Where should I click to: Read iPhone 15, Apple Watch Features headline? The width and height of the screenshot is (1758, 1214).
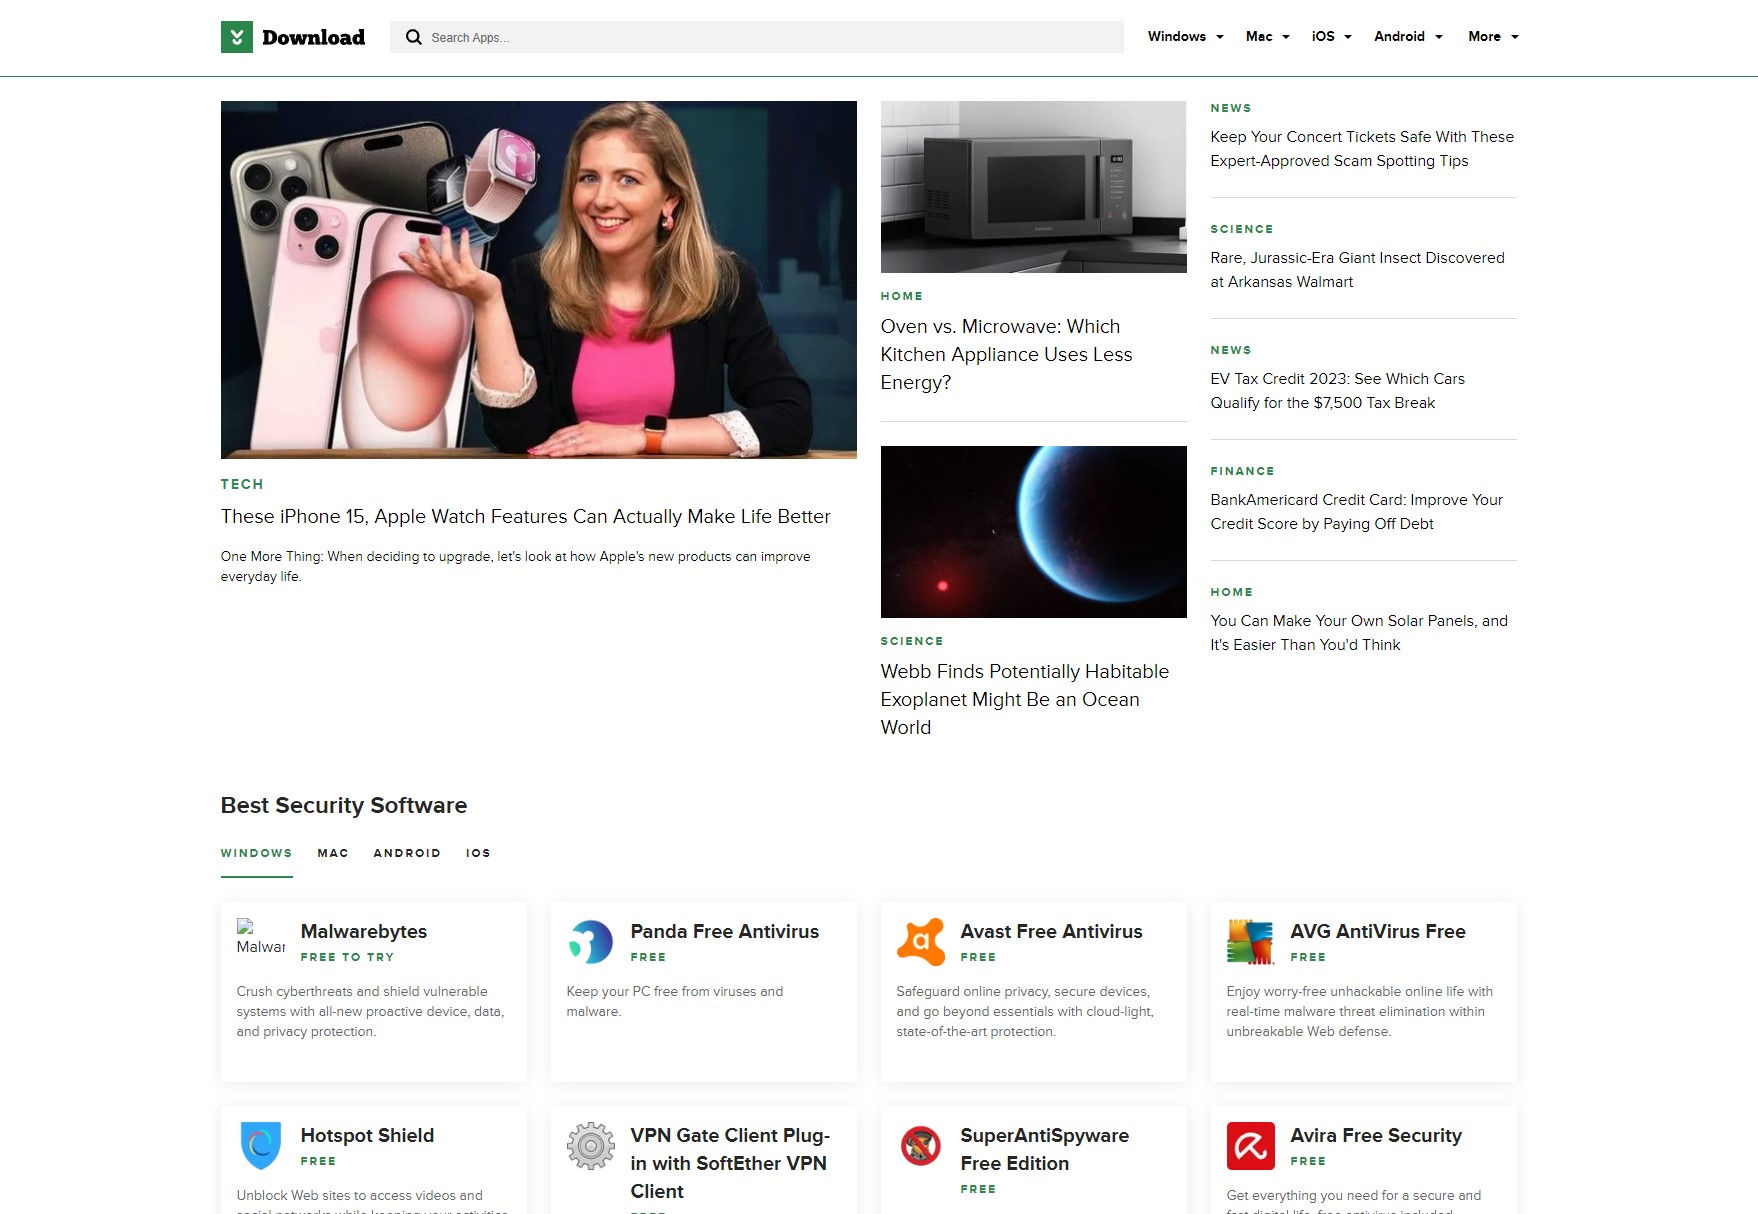[526, 516]
